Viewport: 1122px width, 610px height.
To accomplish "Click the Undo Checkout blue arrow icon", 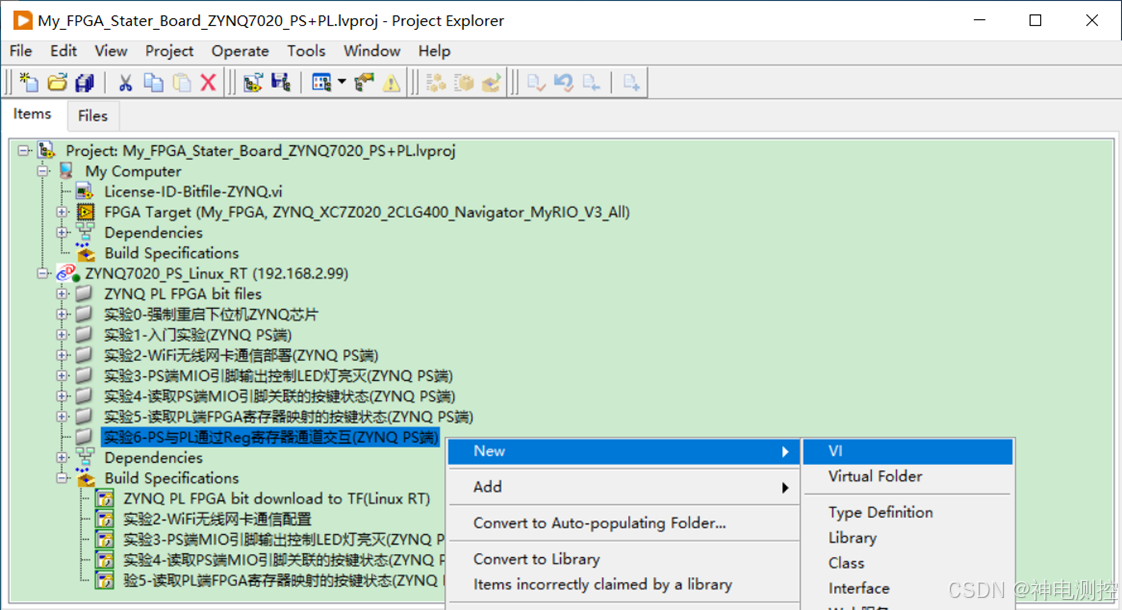I will (x=564, y=82).
